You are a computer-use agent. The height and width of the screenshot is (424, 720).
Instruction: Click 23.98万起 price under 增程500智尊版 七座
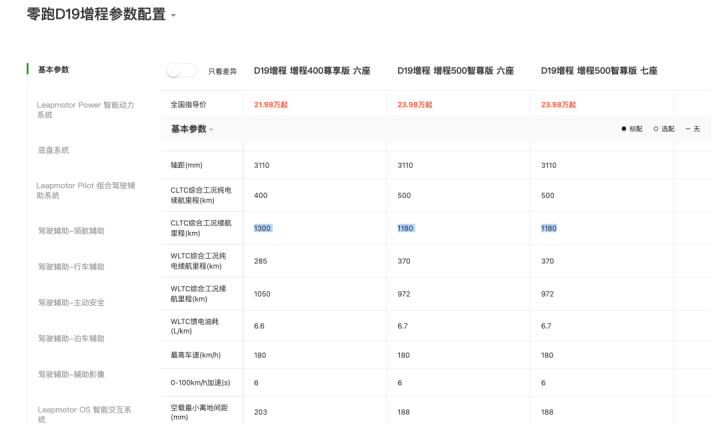(x=558, y=105)
